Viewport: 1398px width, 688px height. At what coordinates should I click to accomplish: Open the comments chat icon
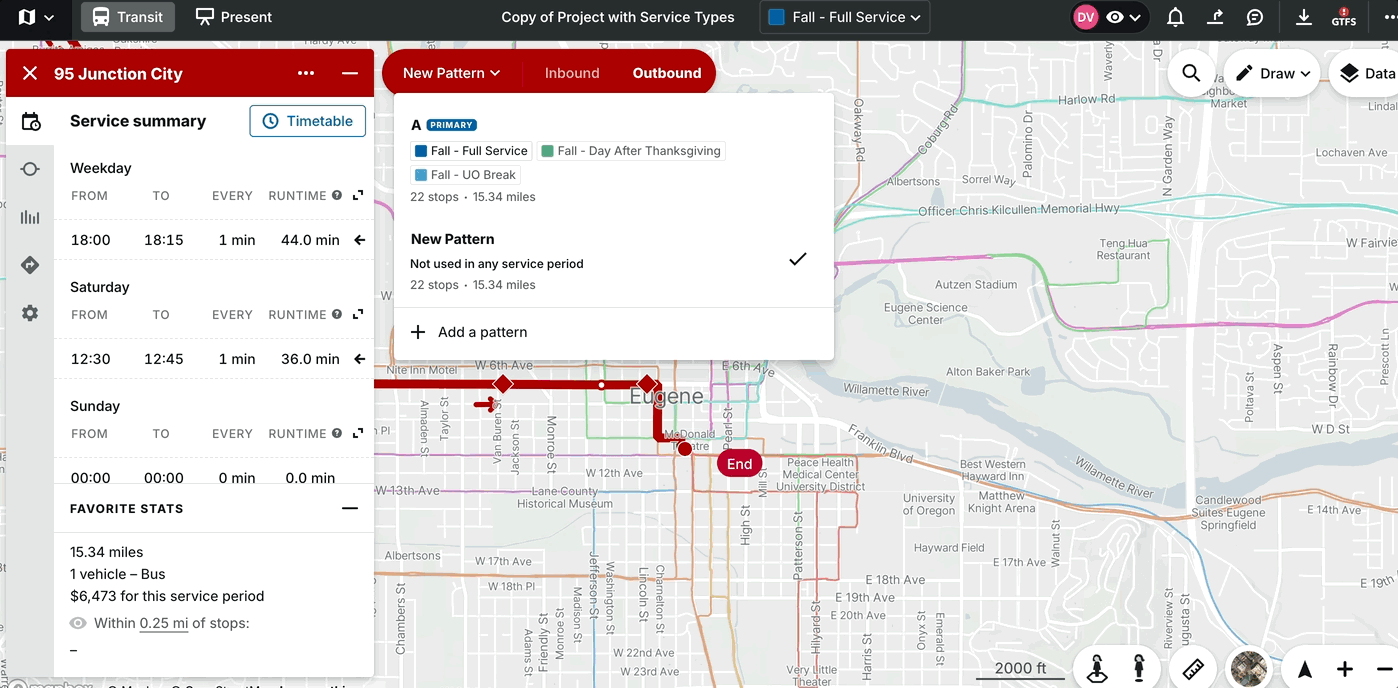(1255, 17)
